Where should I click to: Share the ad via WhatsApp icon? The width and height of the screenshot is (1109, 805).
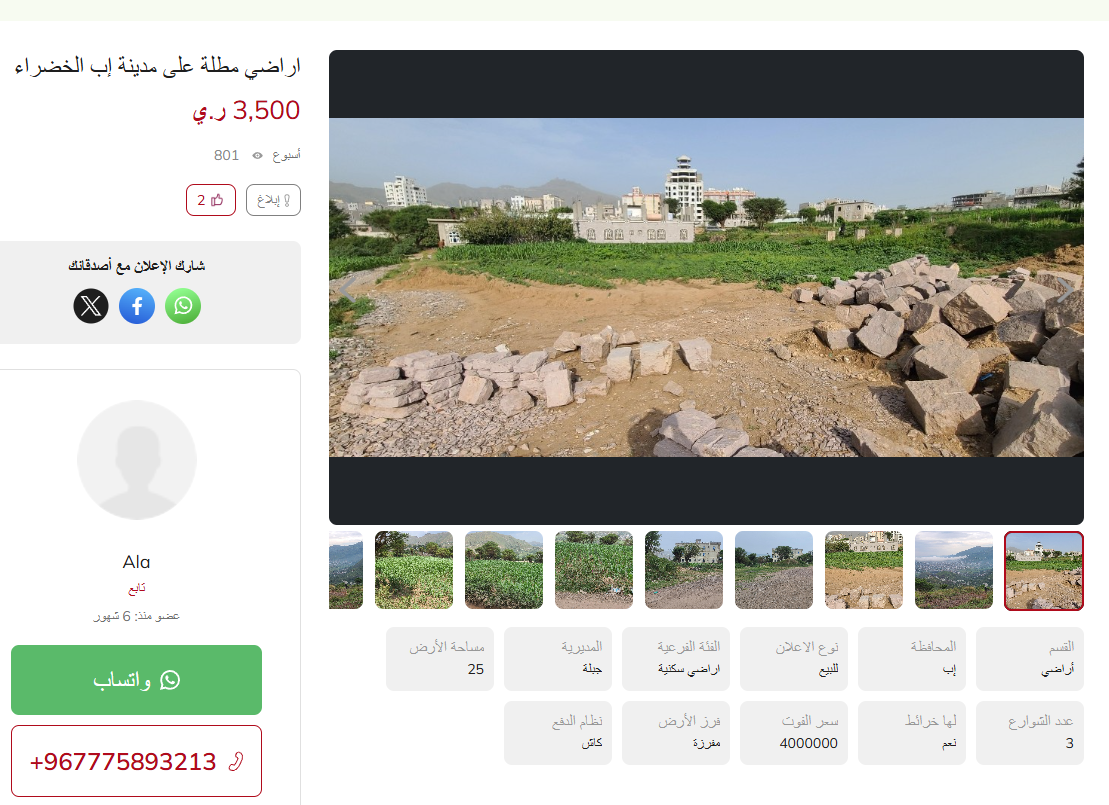click(183, 306)
